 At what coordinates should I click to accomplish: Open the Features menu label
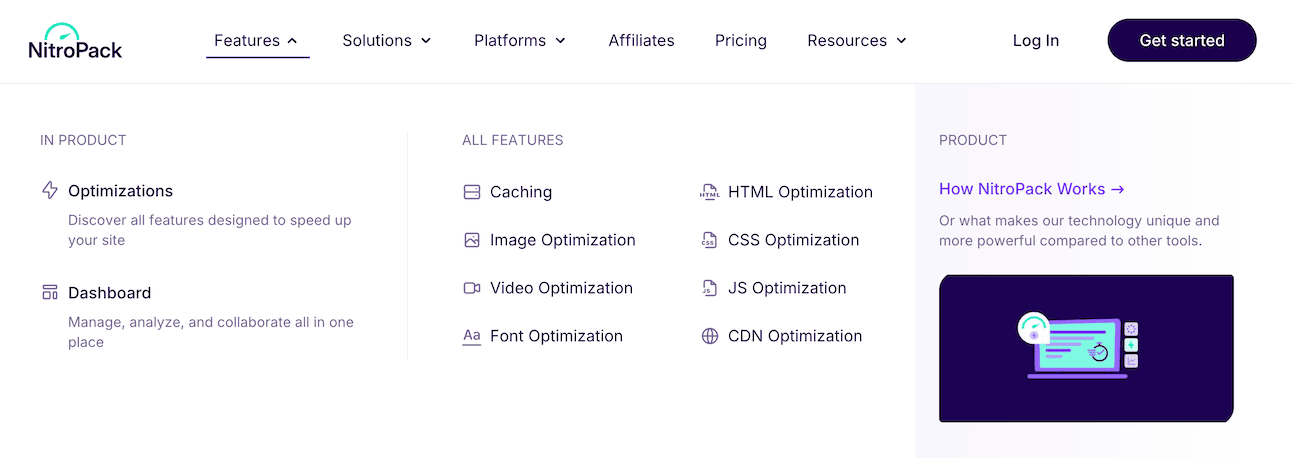click(247, 41)
